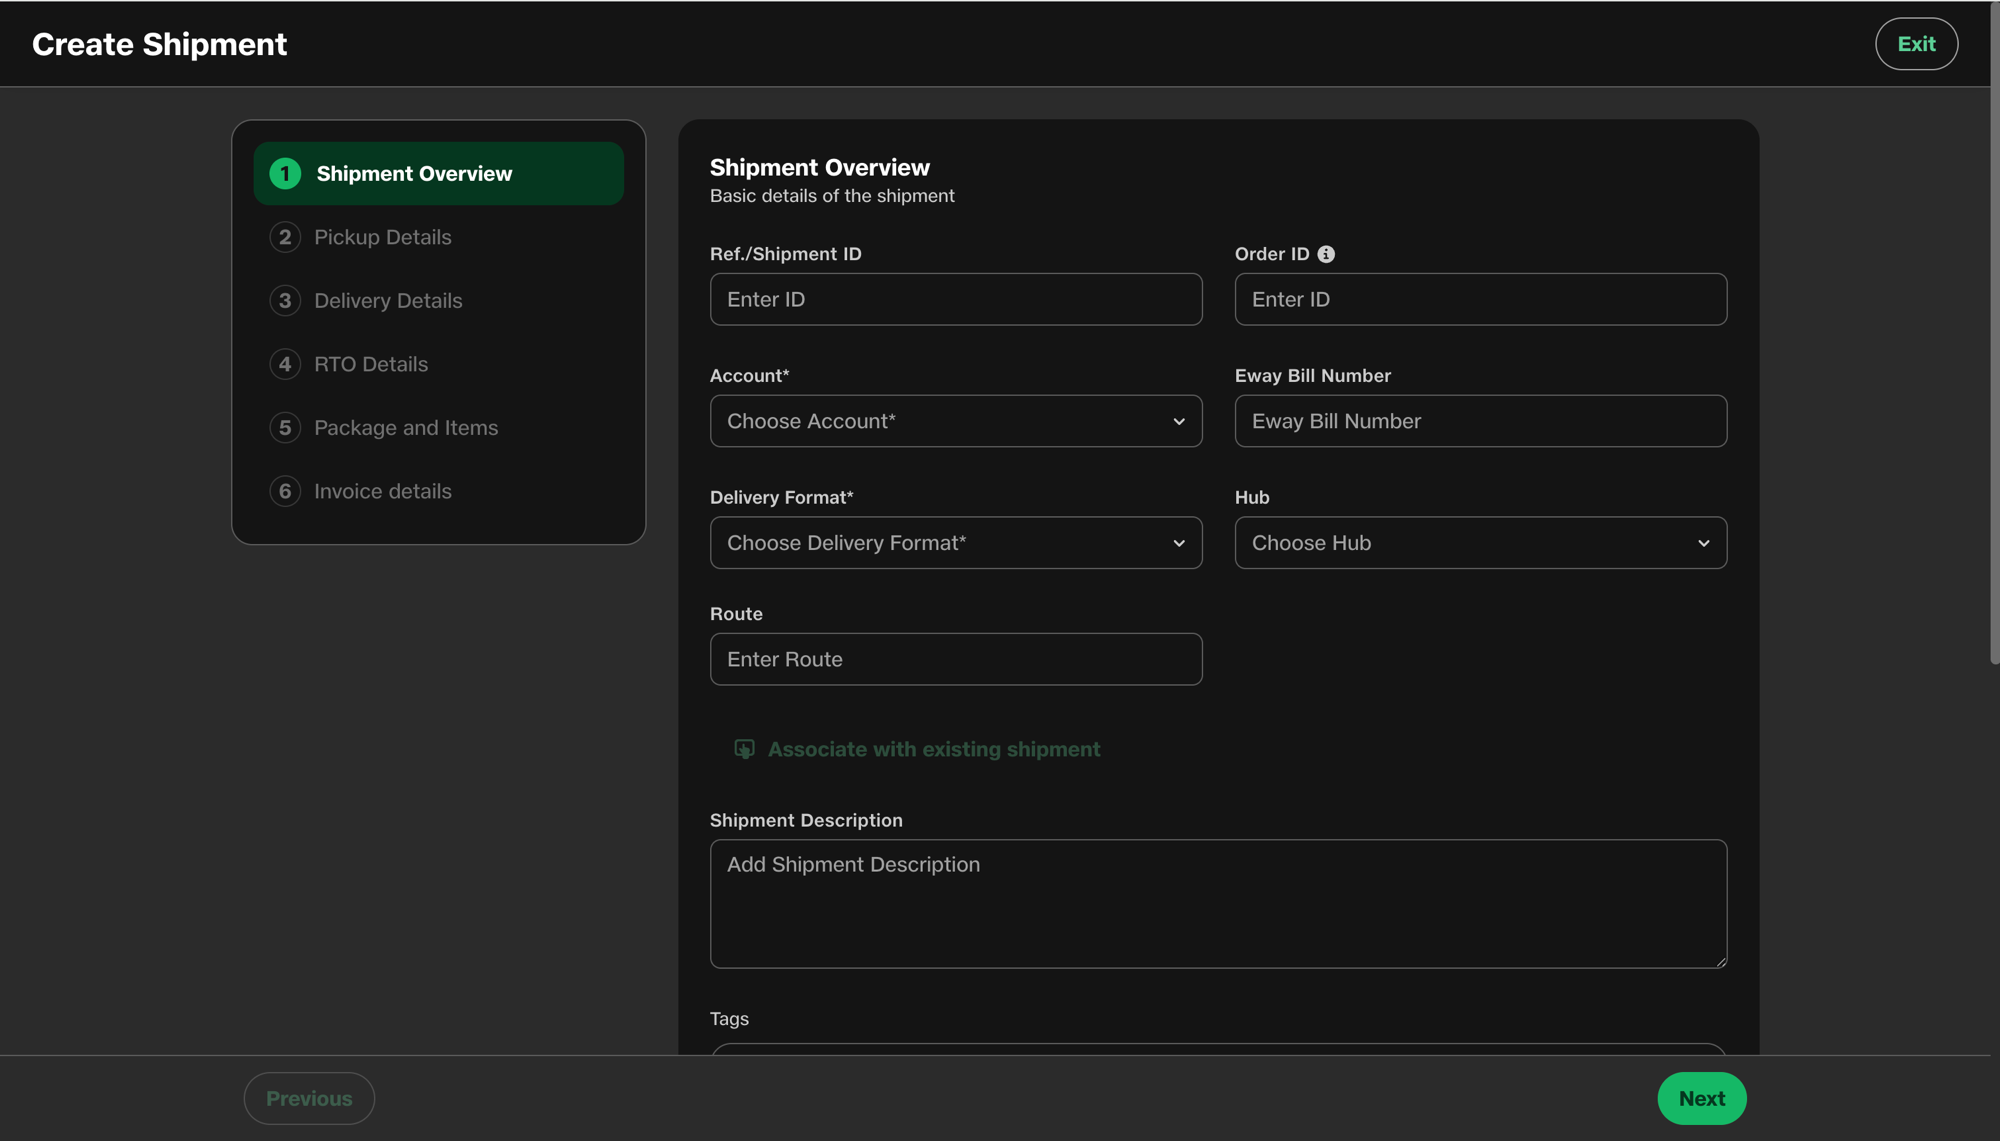This screenshot has width=2000, height=1141.
Task: Click the Next button
Action: click(1702, 1098)
